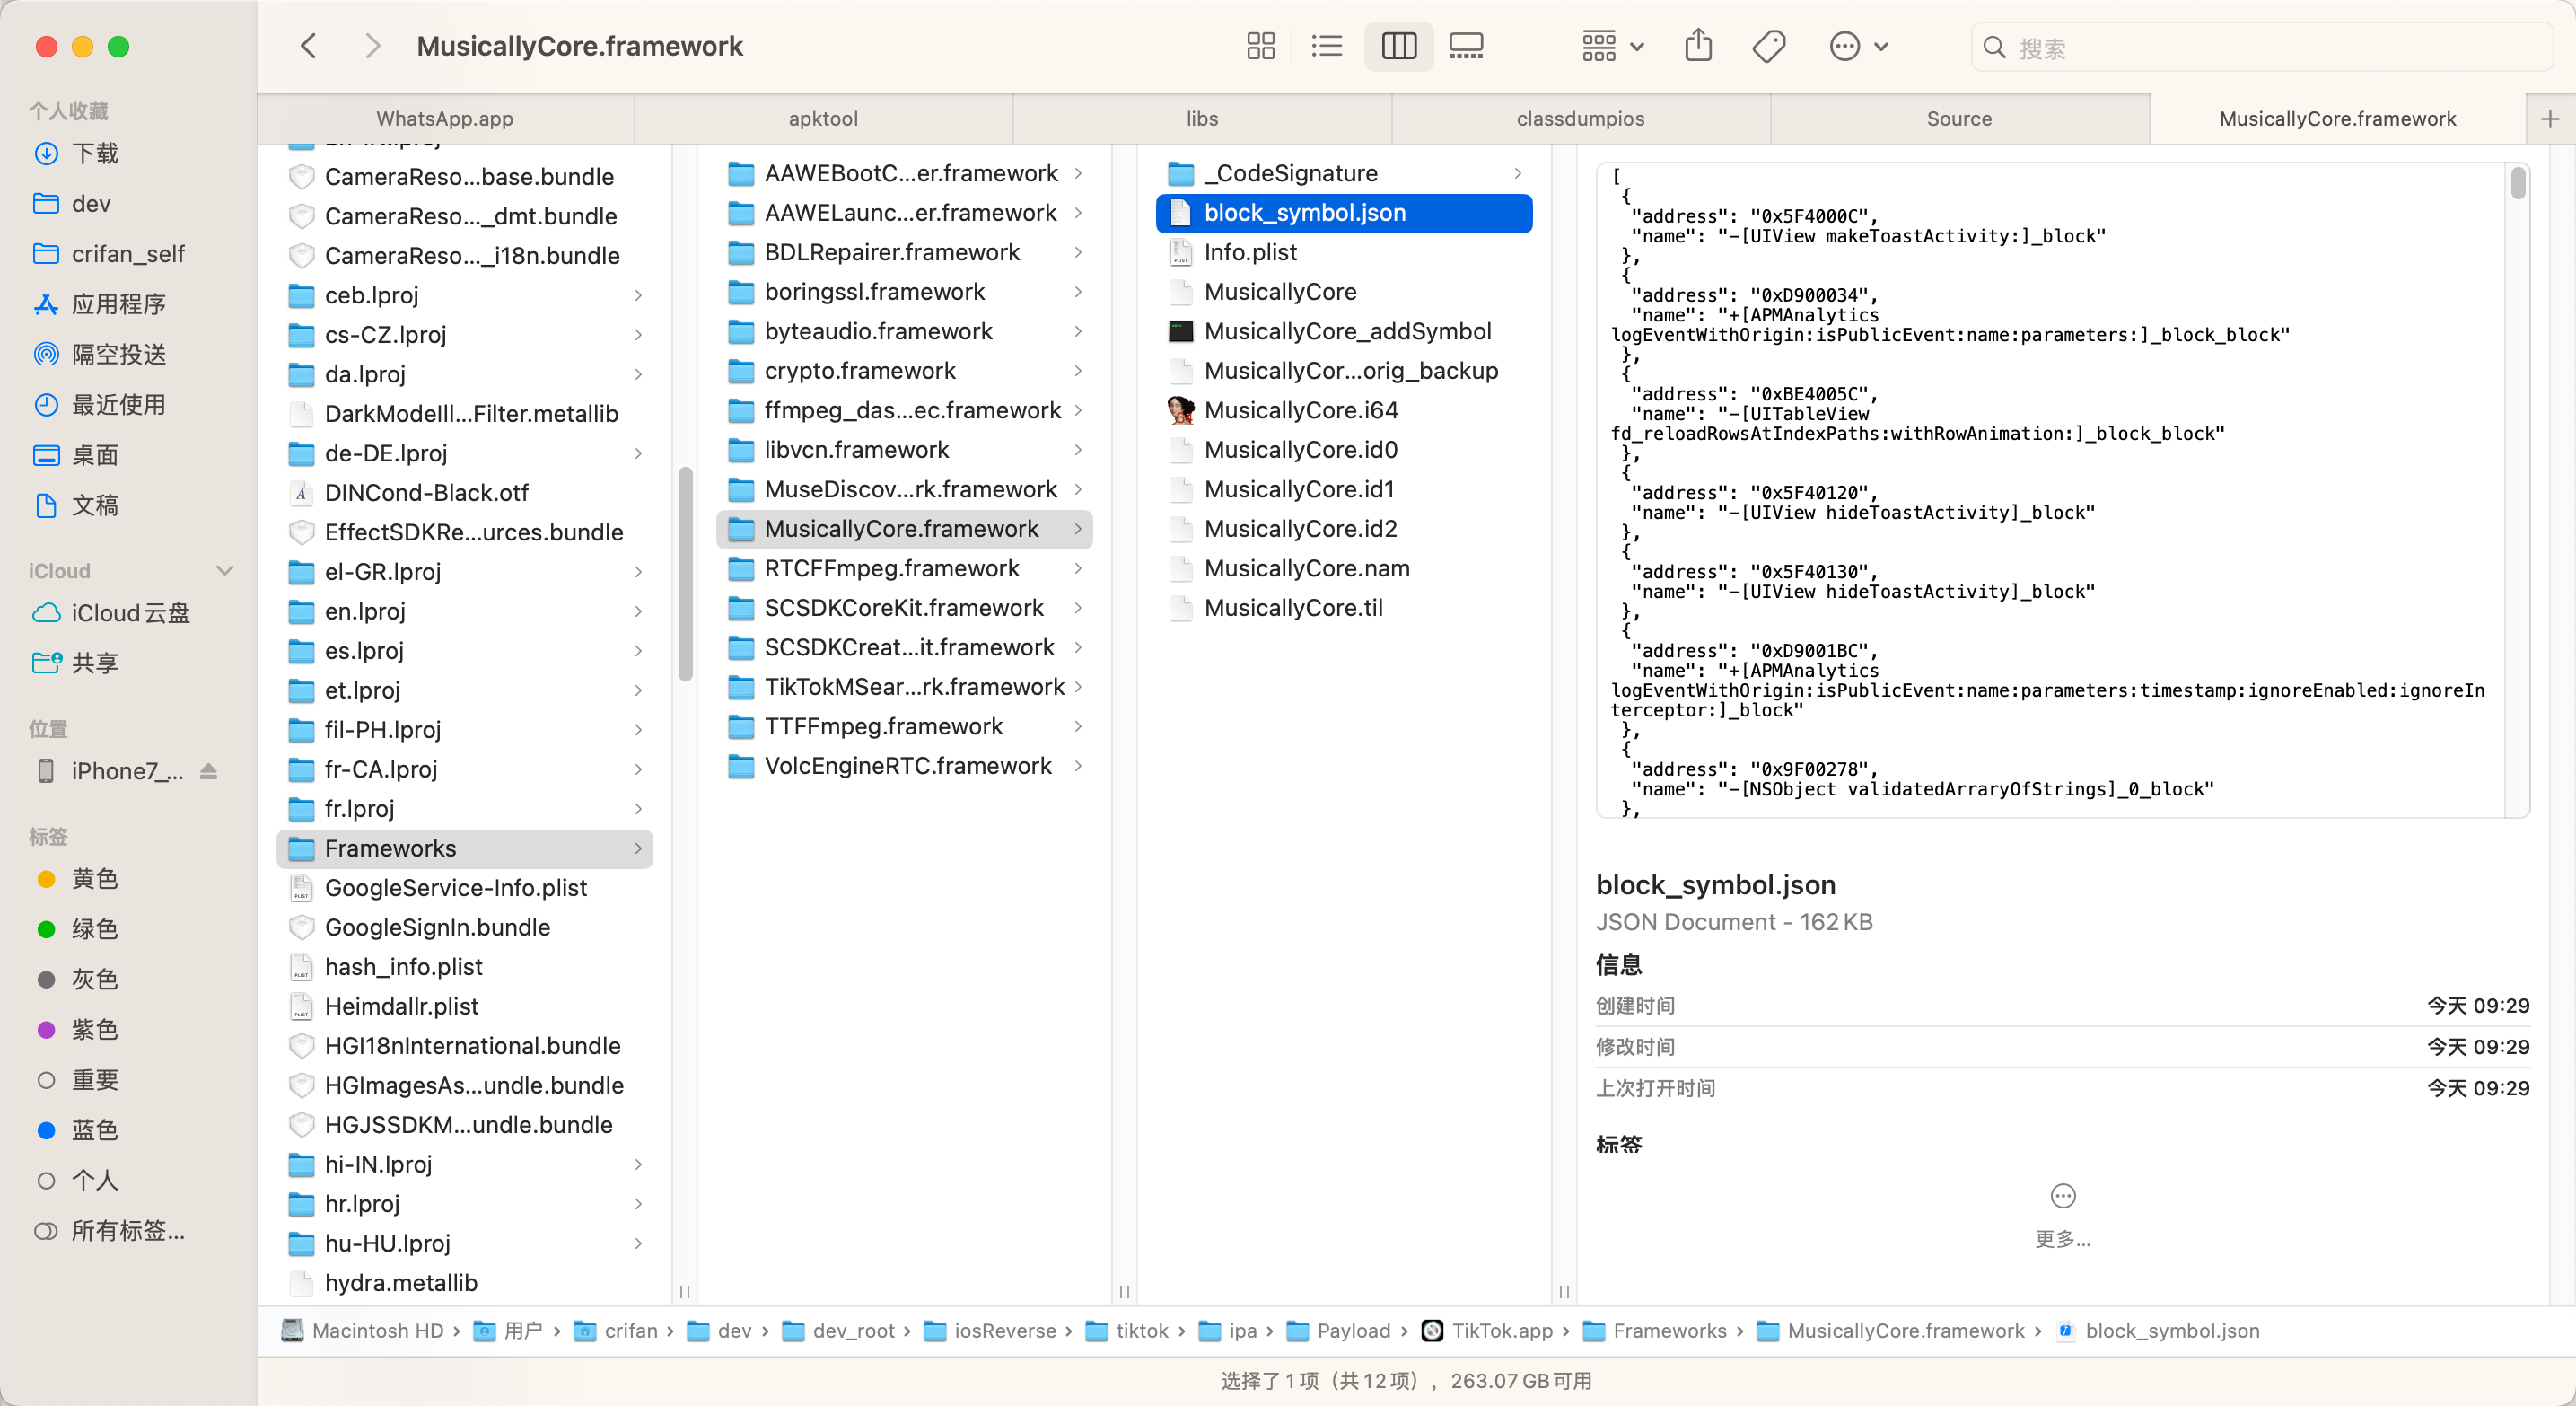Expand the byteaudio.framework chevron
This screenshot has height=1406, width=2576.
pos(1078,331)
